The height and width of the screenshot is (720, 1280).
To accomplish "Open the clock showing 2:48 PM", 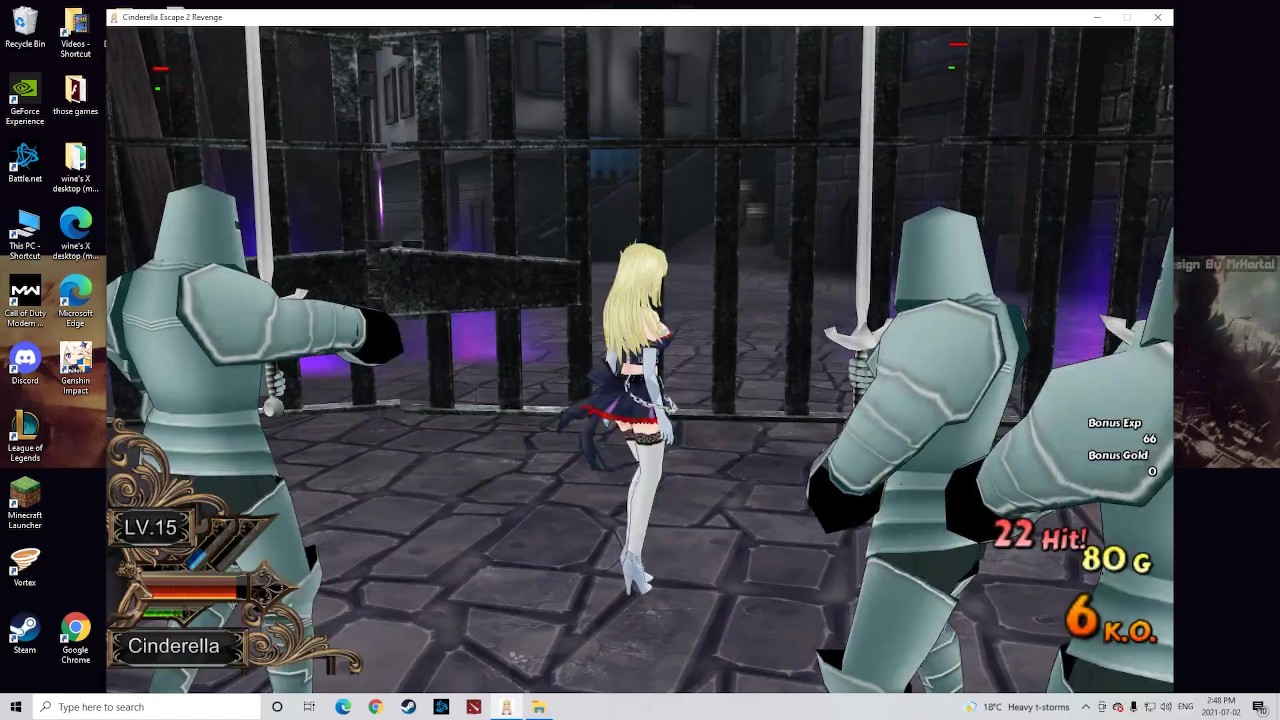I will pyautogui.click(x=1221, y=707).
